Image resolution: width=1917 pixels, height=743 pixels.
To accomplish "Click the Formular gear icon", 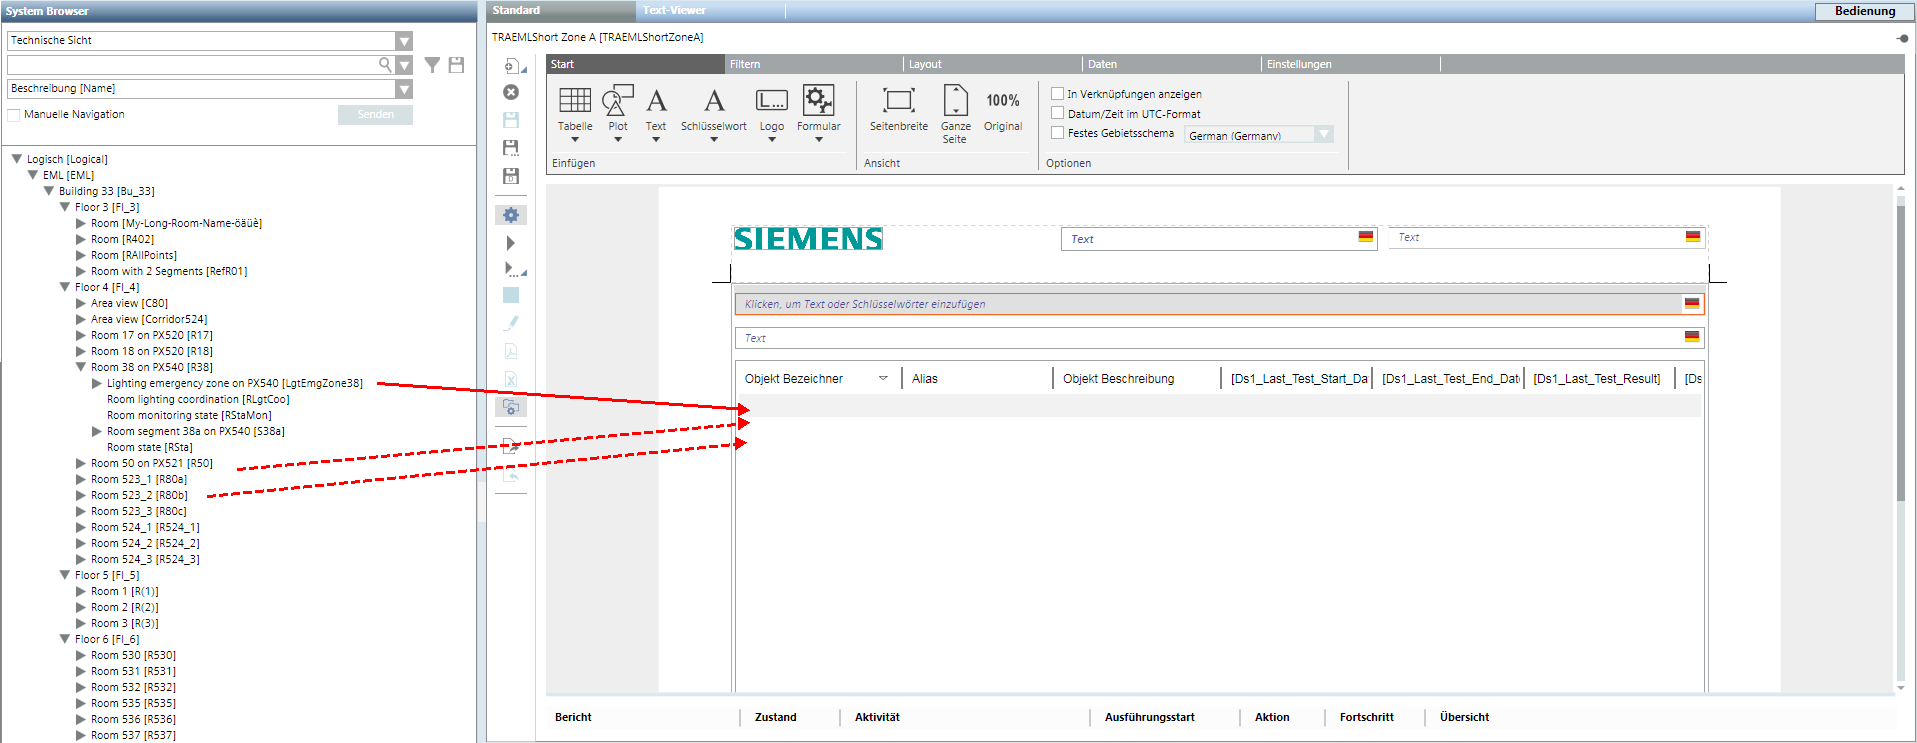I will point(818,101).
